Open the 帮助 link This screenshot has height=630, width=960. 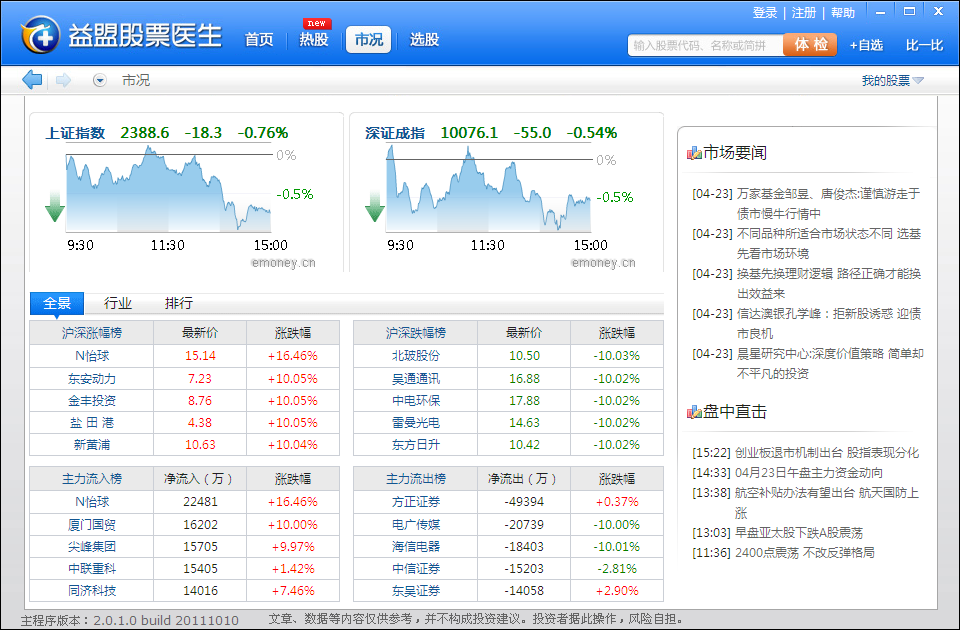coord(842,13)
